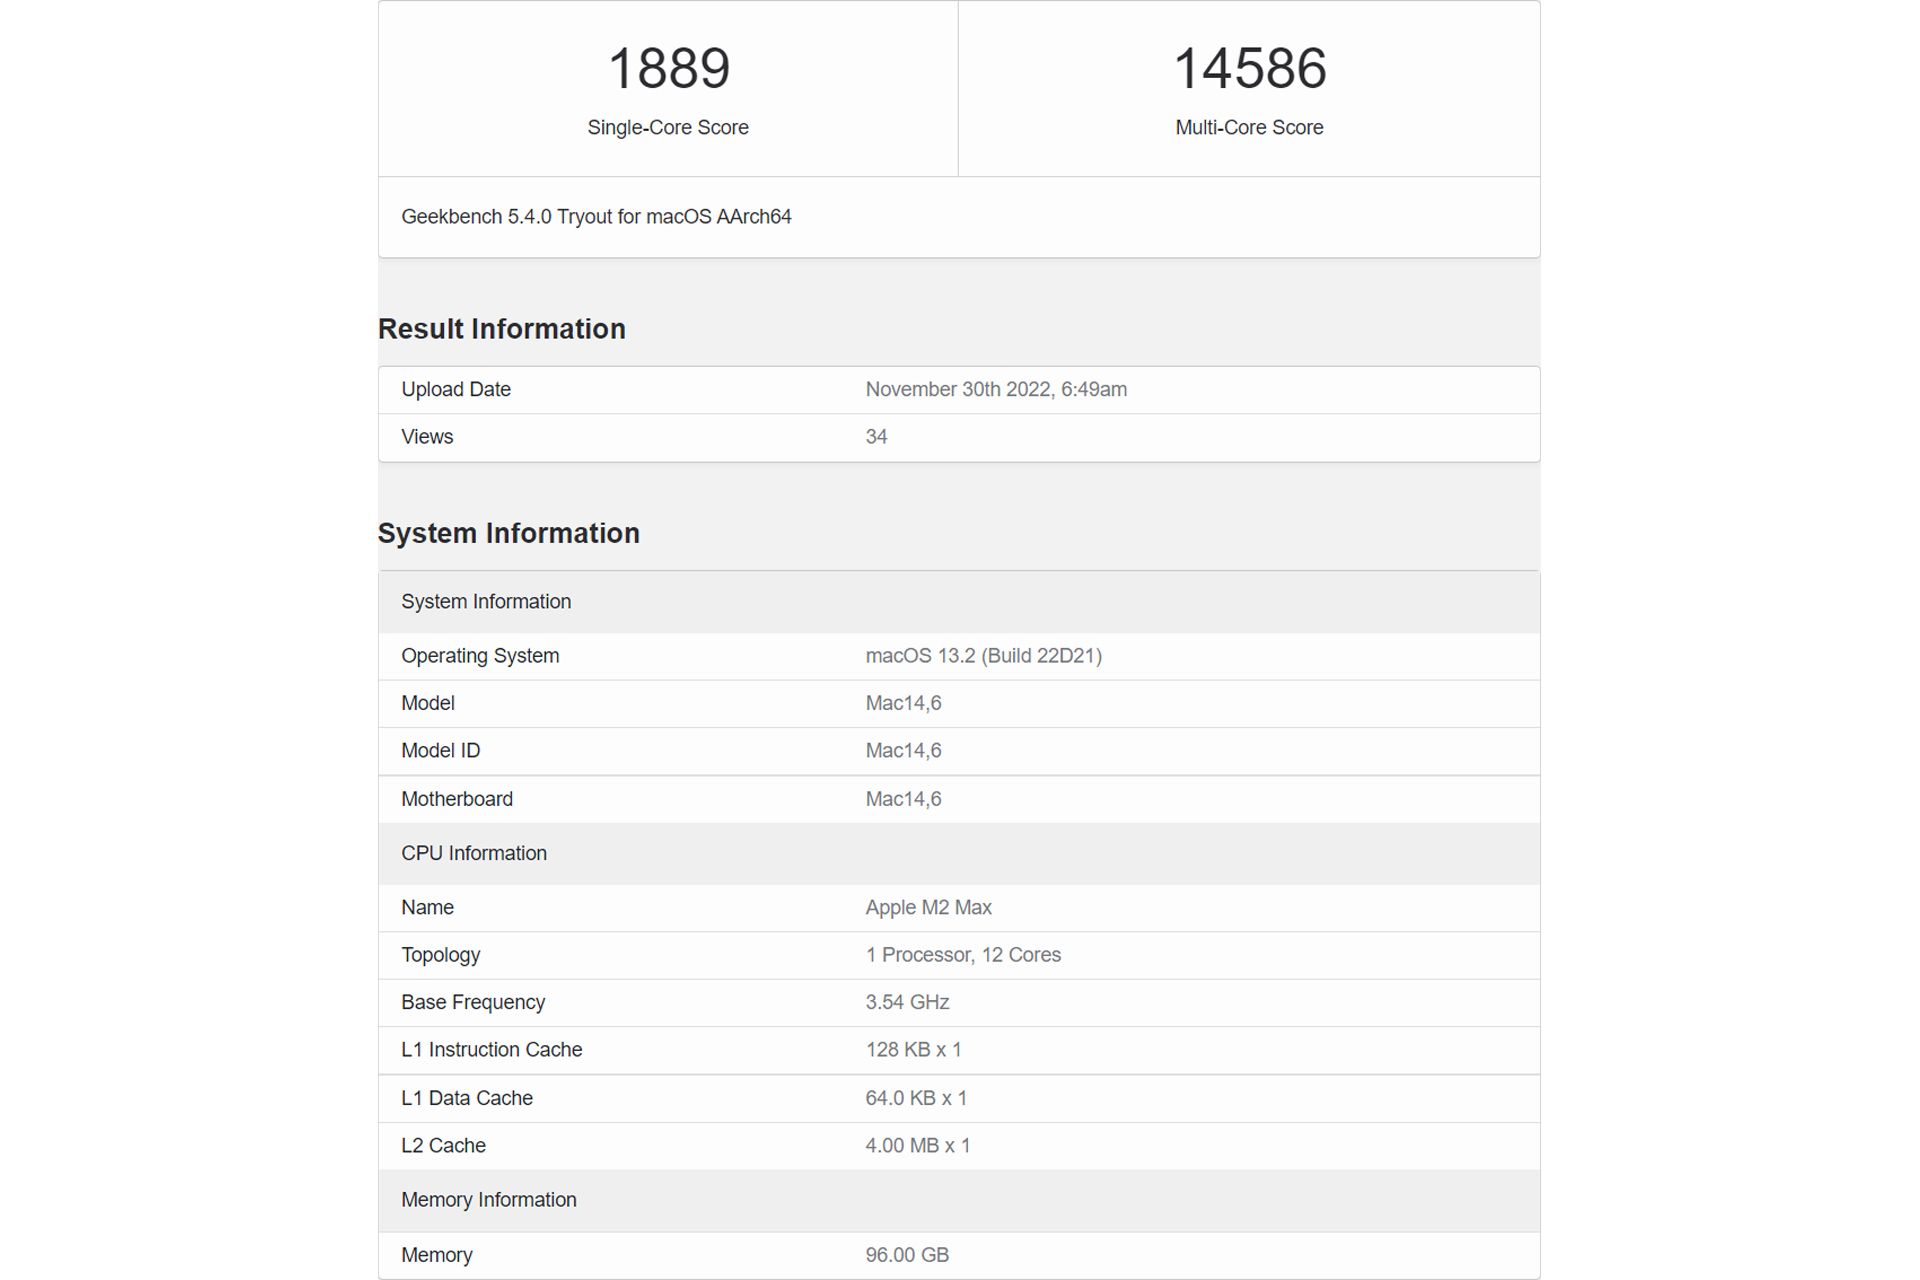The height and width of the screenshot is (1280, 1920).
Task: Click the Views count value 34
Action: tap(876, 437)
